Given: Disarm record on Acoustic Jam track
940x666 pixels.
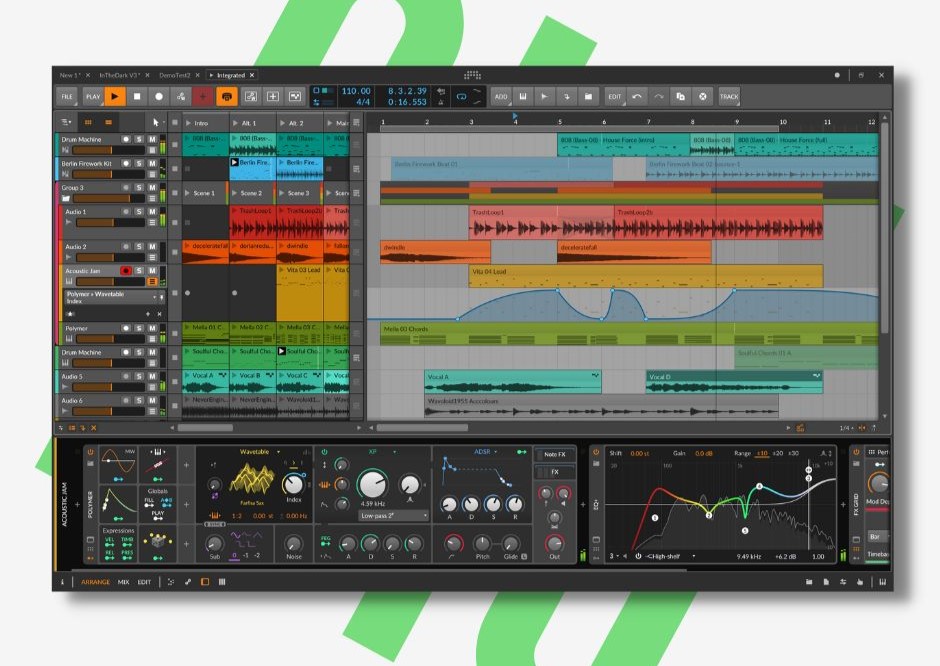Looking at the screenshot, I should (x=126, y=271).
